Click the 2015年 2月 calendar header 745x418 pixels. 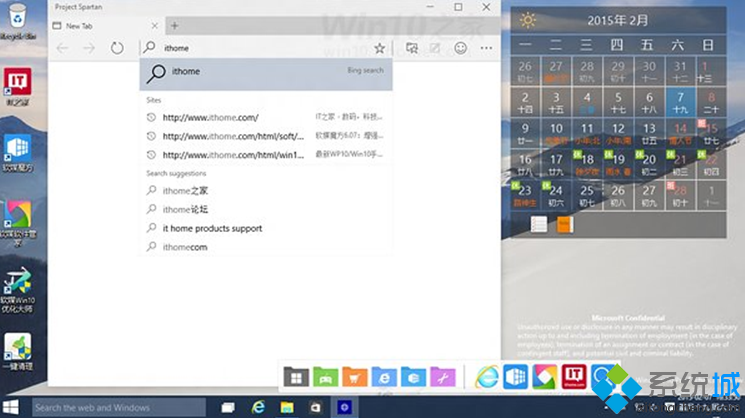pyautogui.click(x=618, y=20)
